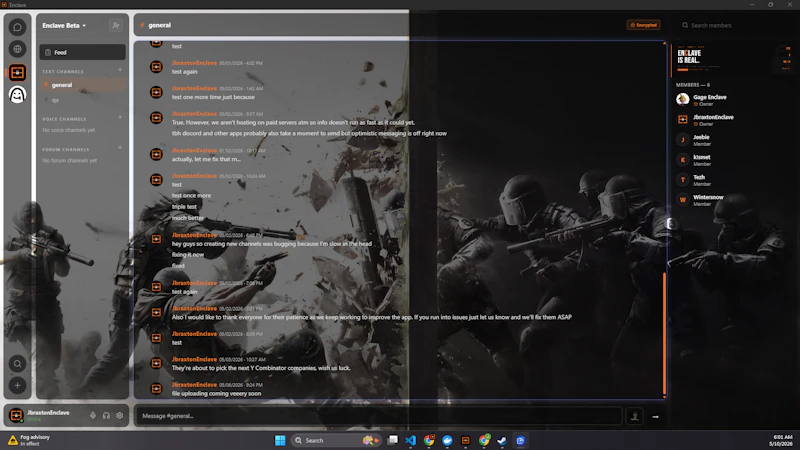Select the Enclave server icon in sidebar
Image resolution: width=800 pixels, height=450 pixels.
(x=17, y=72)
